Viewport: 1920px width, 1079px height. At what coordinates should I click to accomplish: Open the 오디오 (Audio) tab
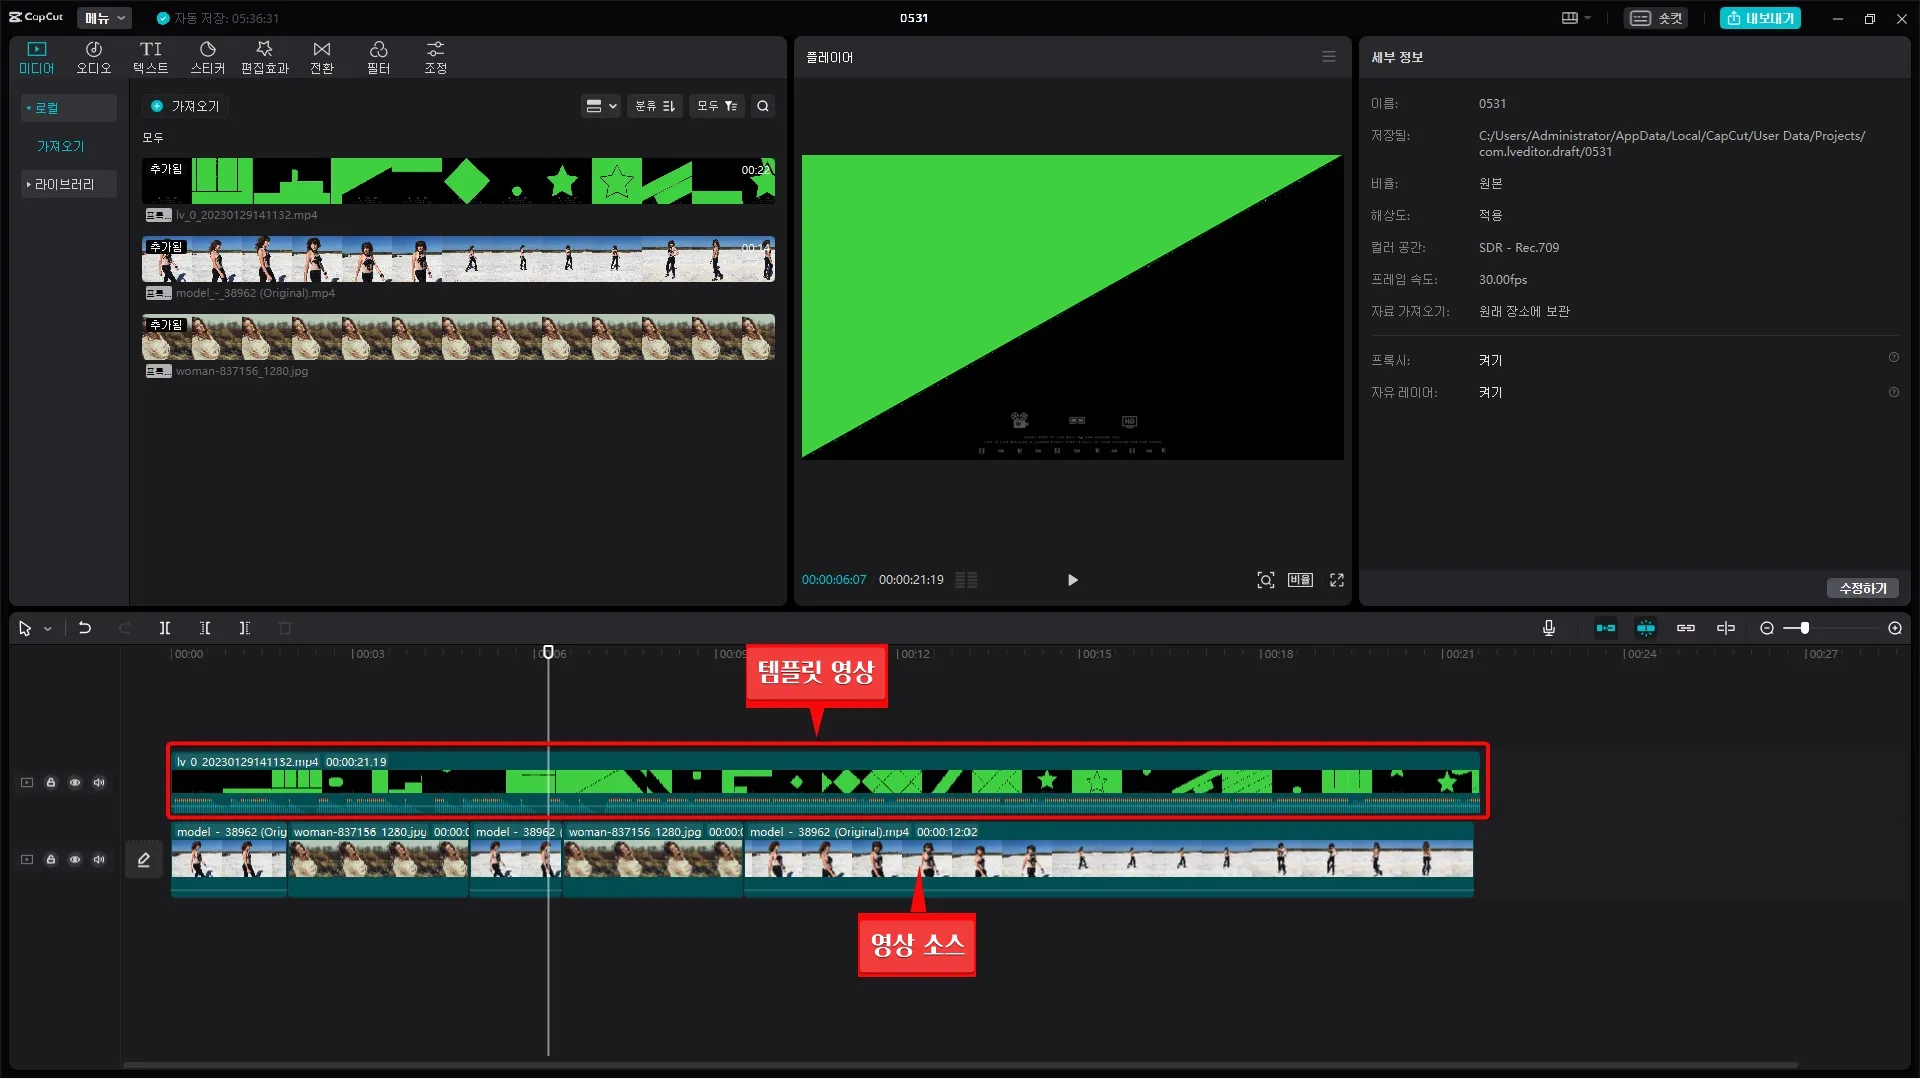94,58
